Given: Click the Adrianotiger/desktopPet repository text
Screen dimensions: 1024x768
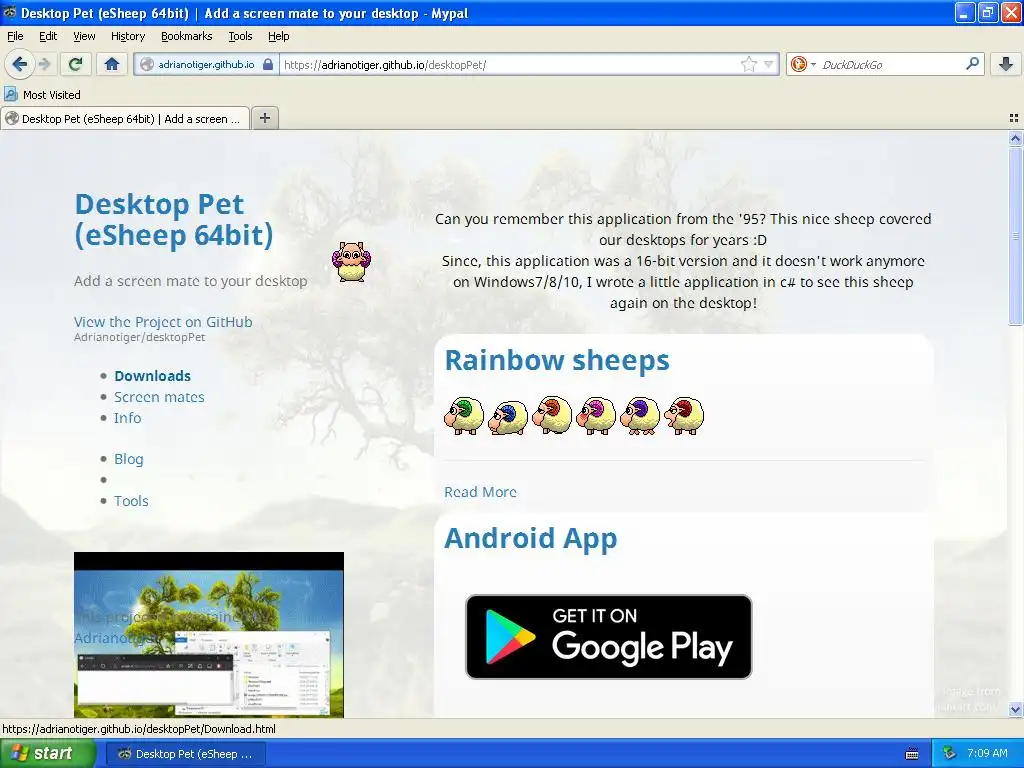Looking at the screenshot, I should (x=139, y=337).
